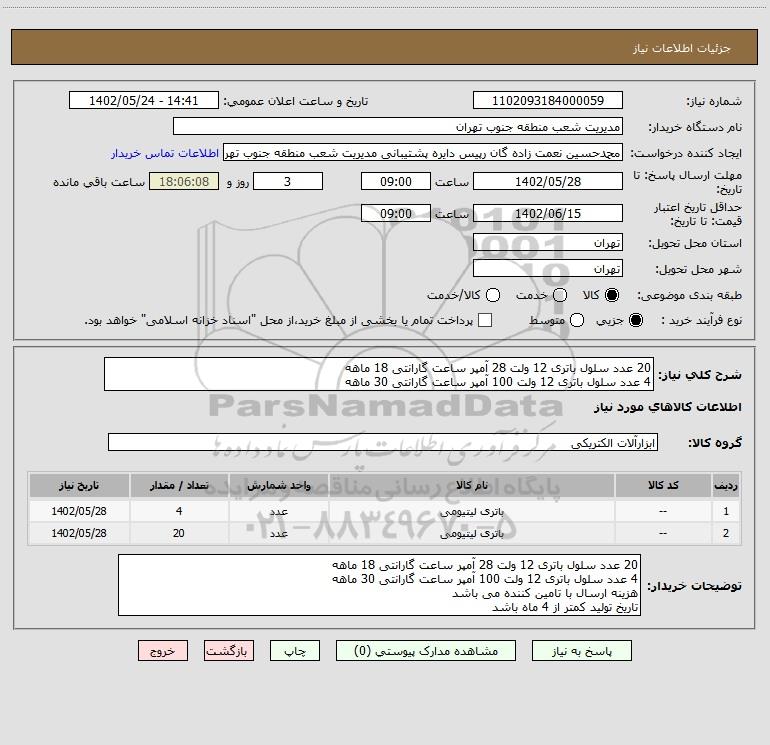Screen dimensions: 770x745
Task: Toggle the treasury payment checkbox
Action: [485, 320]
